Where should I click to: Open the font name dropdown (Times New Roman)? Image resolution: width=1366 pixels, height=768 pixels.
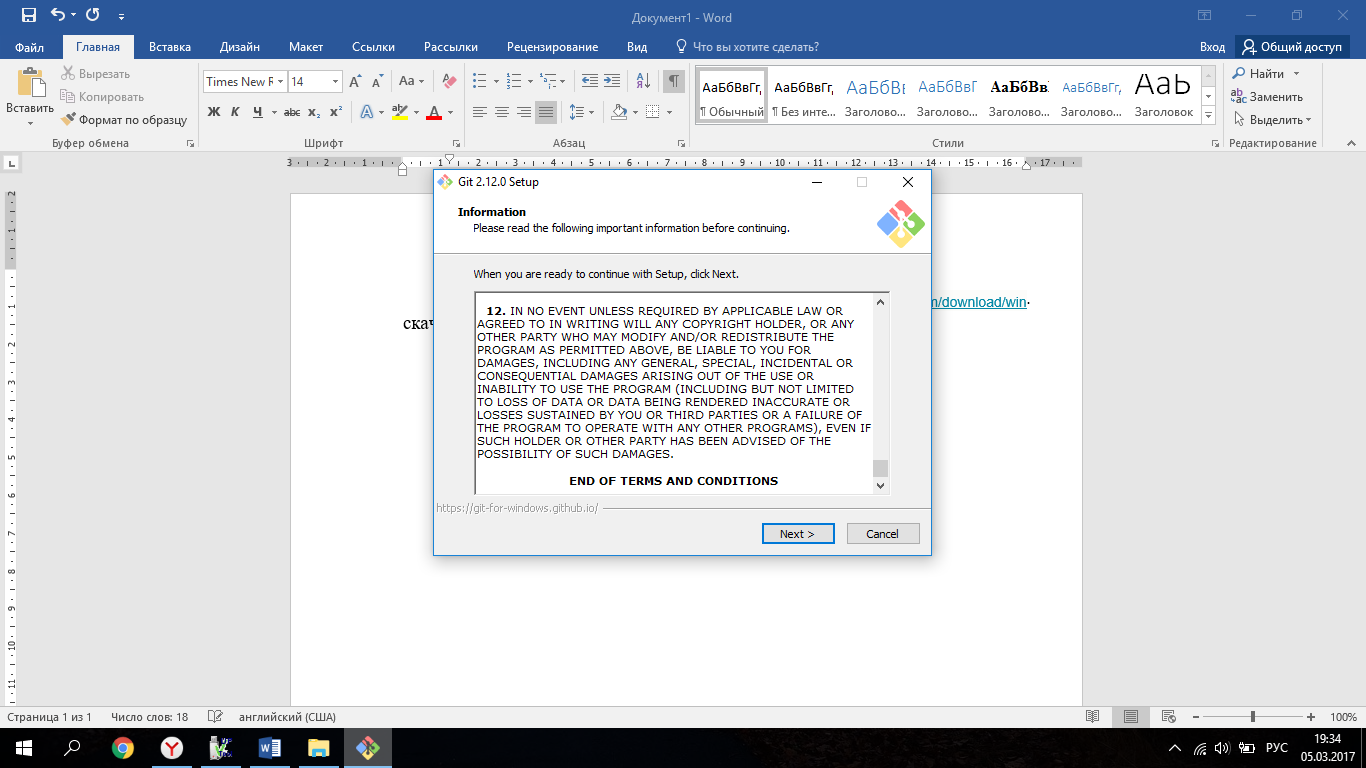pos(281,82)
